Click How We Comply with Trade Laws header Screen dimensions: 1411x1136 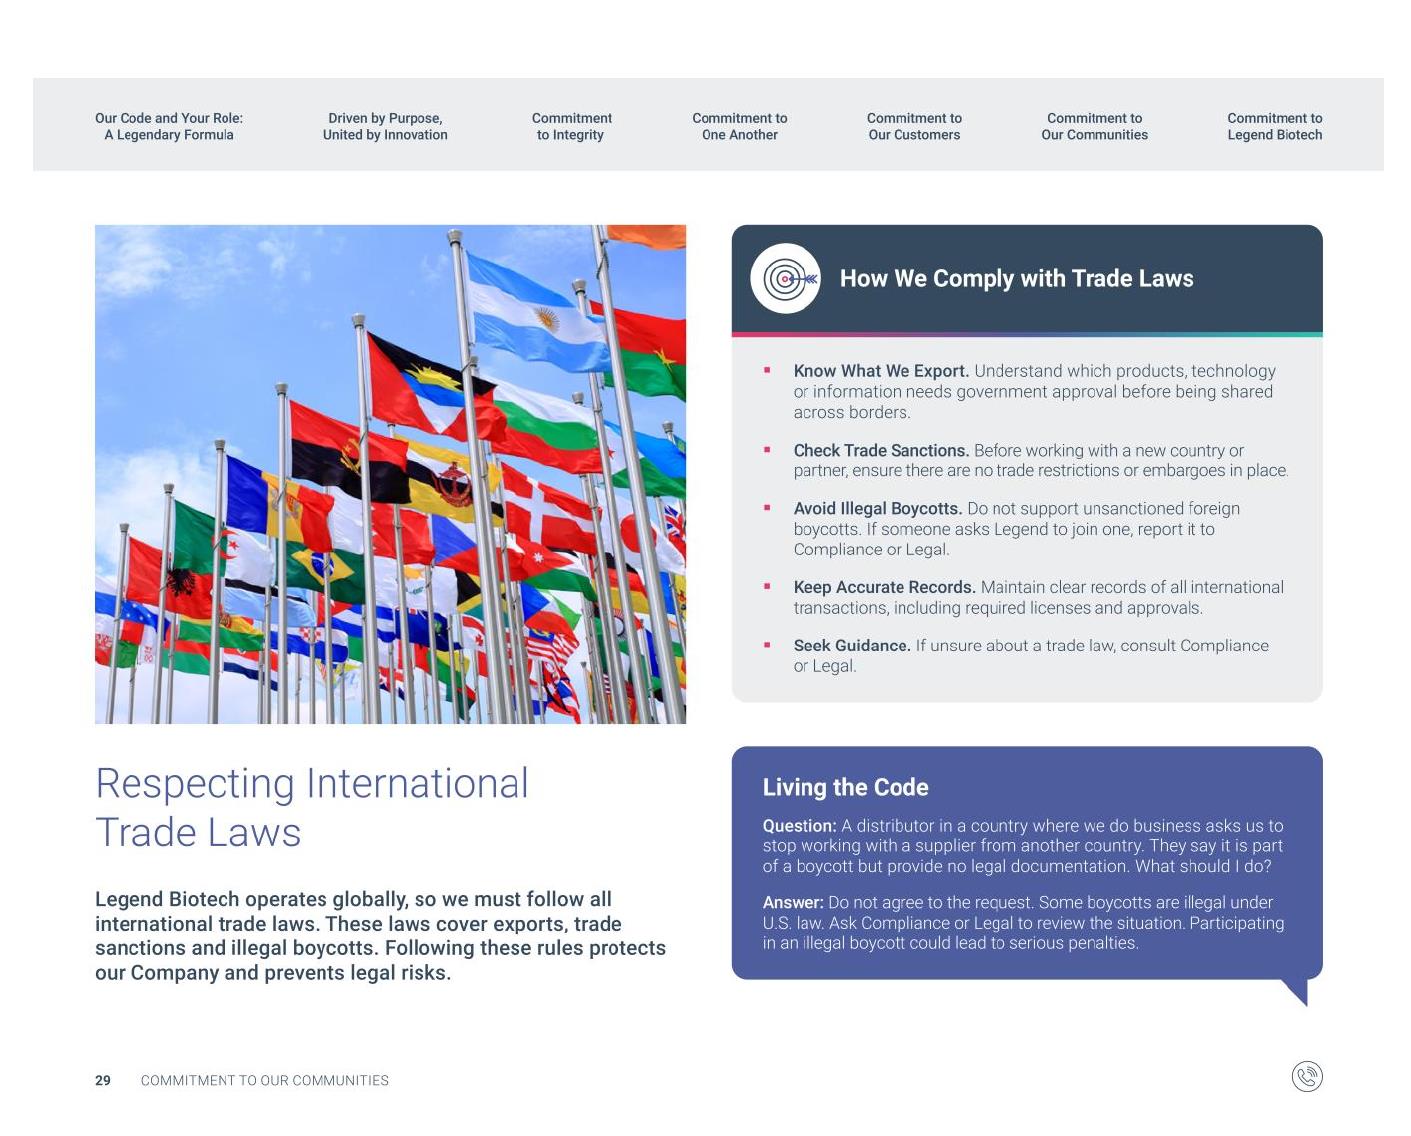pyautogui.click(x=1017, y=279)
